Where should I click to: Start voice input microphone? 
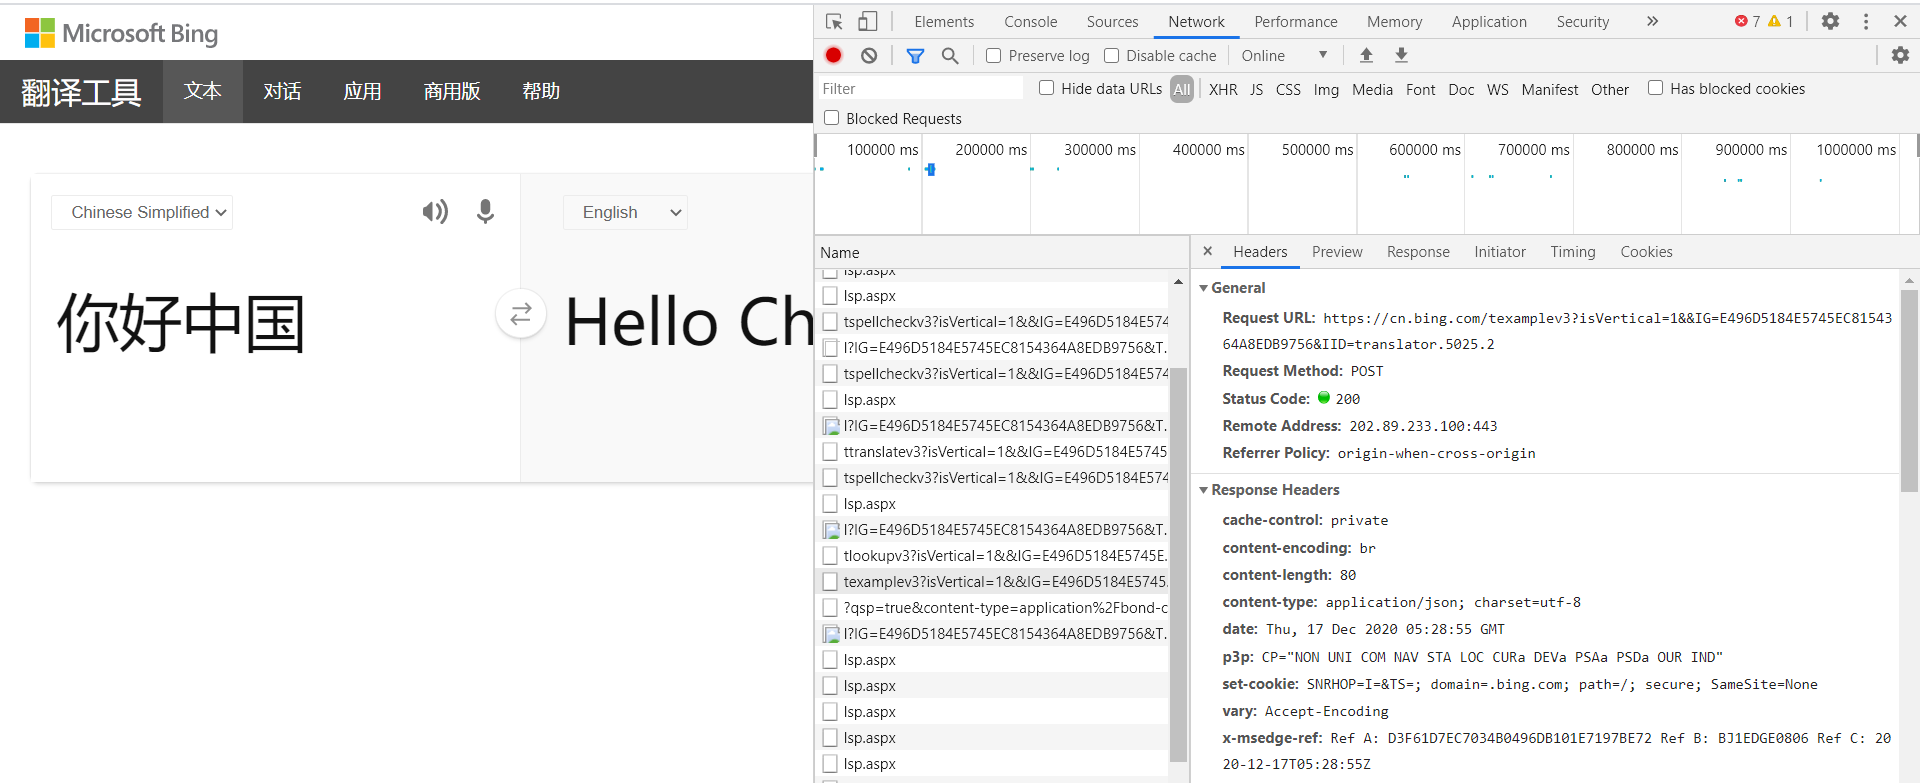485,211
